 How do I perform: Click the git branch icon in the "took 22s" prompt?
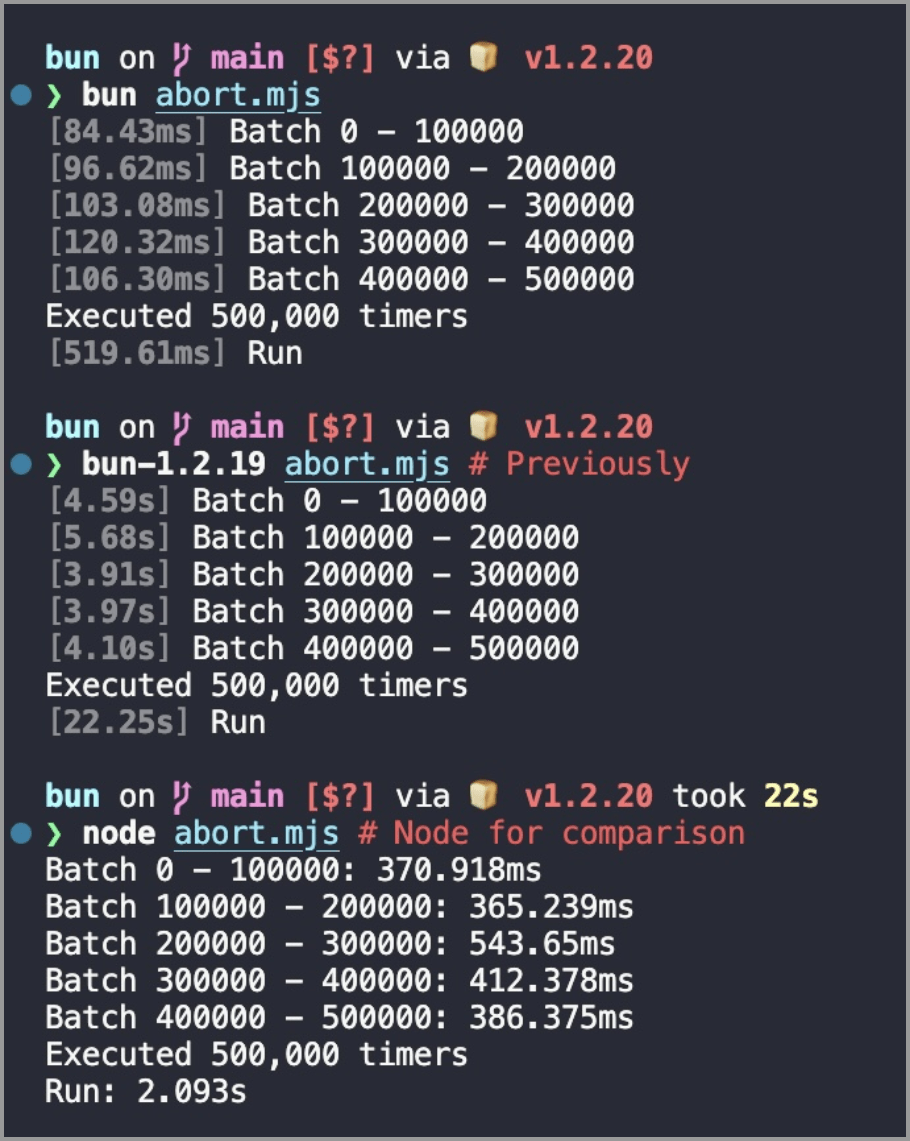pyautogui.click(x=183, y=797)
